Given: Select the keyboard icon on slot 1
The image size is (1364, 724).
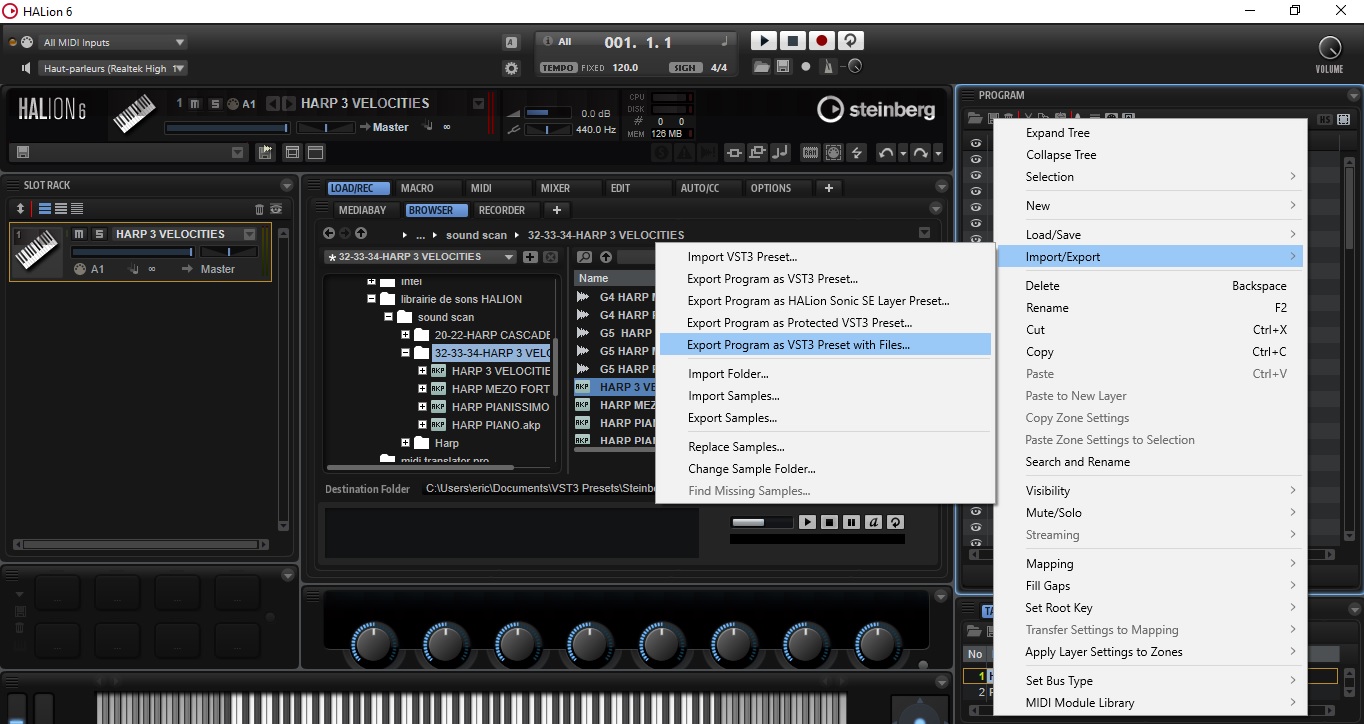Looking at the screenshot, I should click(x=37, y=250).
